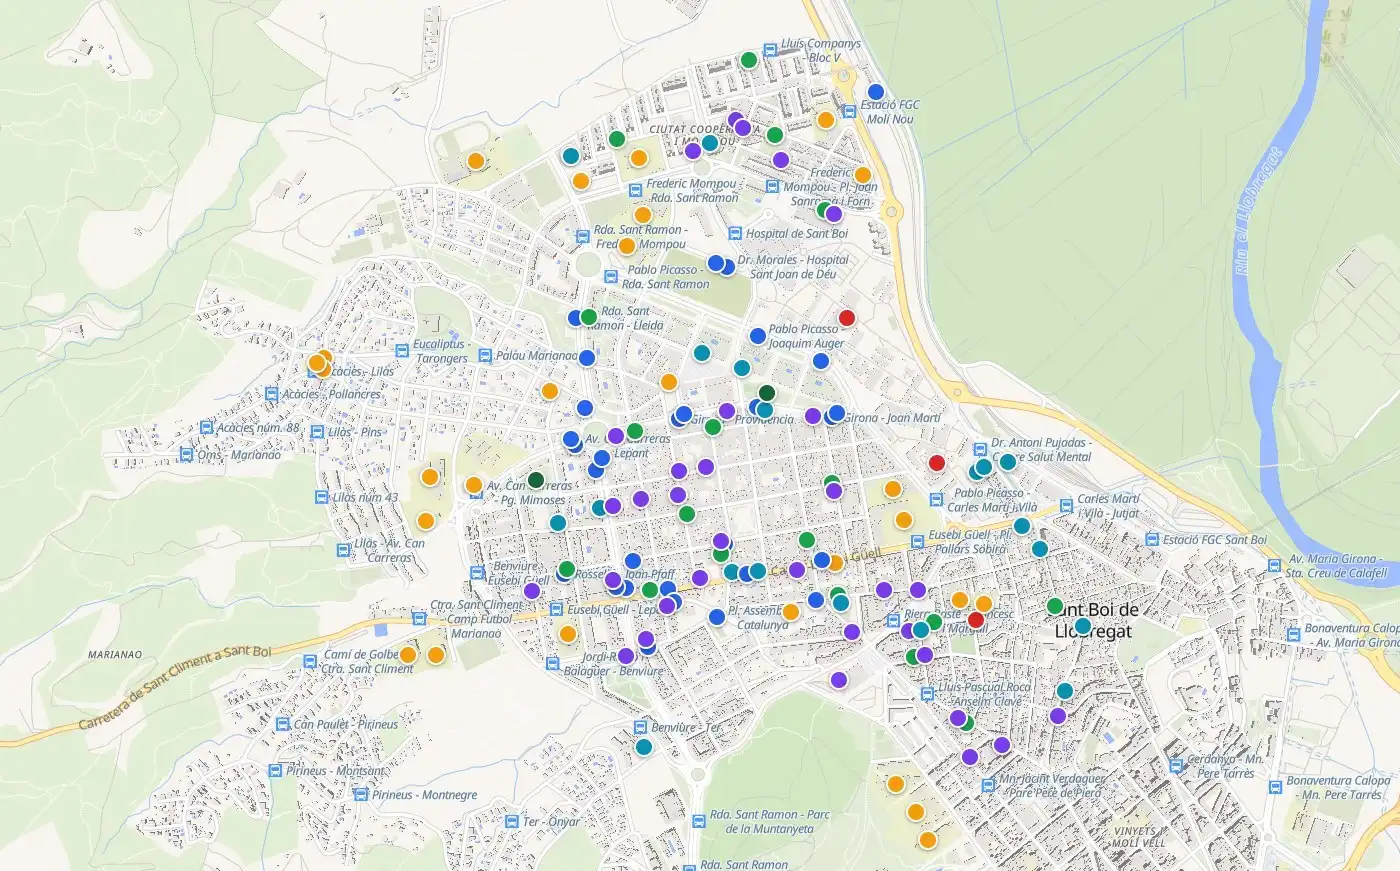Click the Acàcies núm. 88 bus stop icon
Screen dimensions: 1400x871
pos(207,428)
